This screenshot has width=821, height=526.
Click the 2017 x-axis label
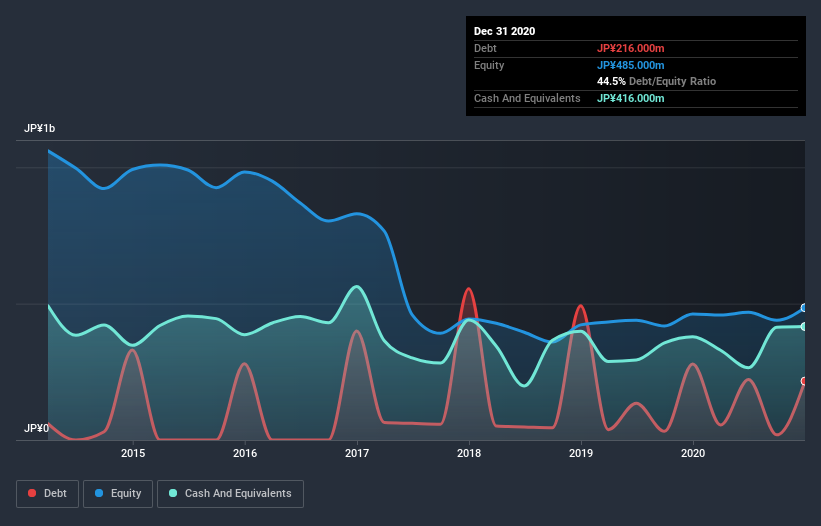(357, 453)
